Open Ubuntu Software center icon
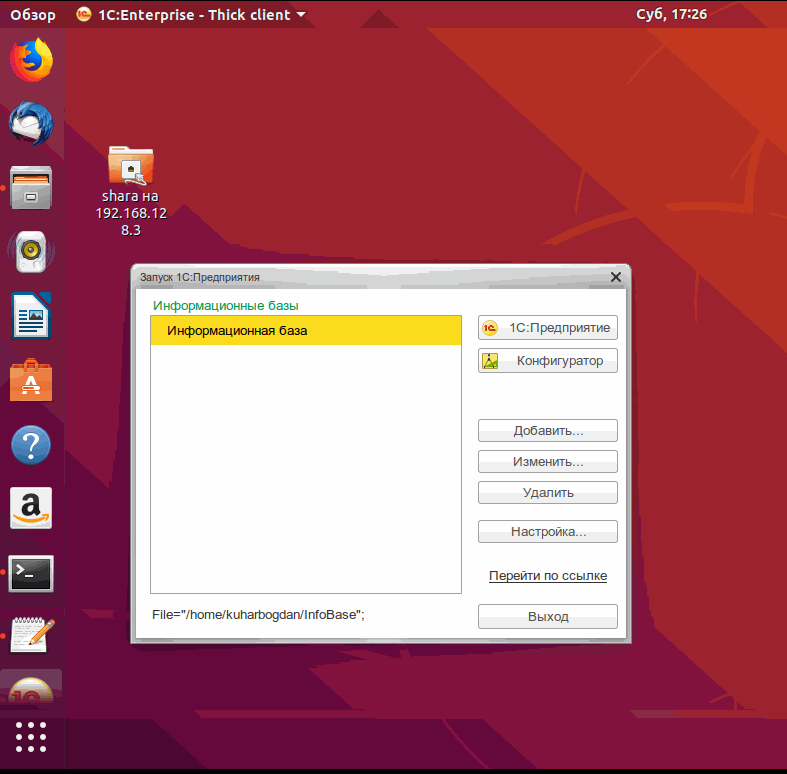The height and width of the screenshot is (774, 787). 31,380
